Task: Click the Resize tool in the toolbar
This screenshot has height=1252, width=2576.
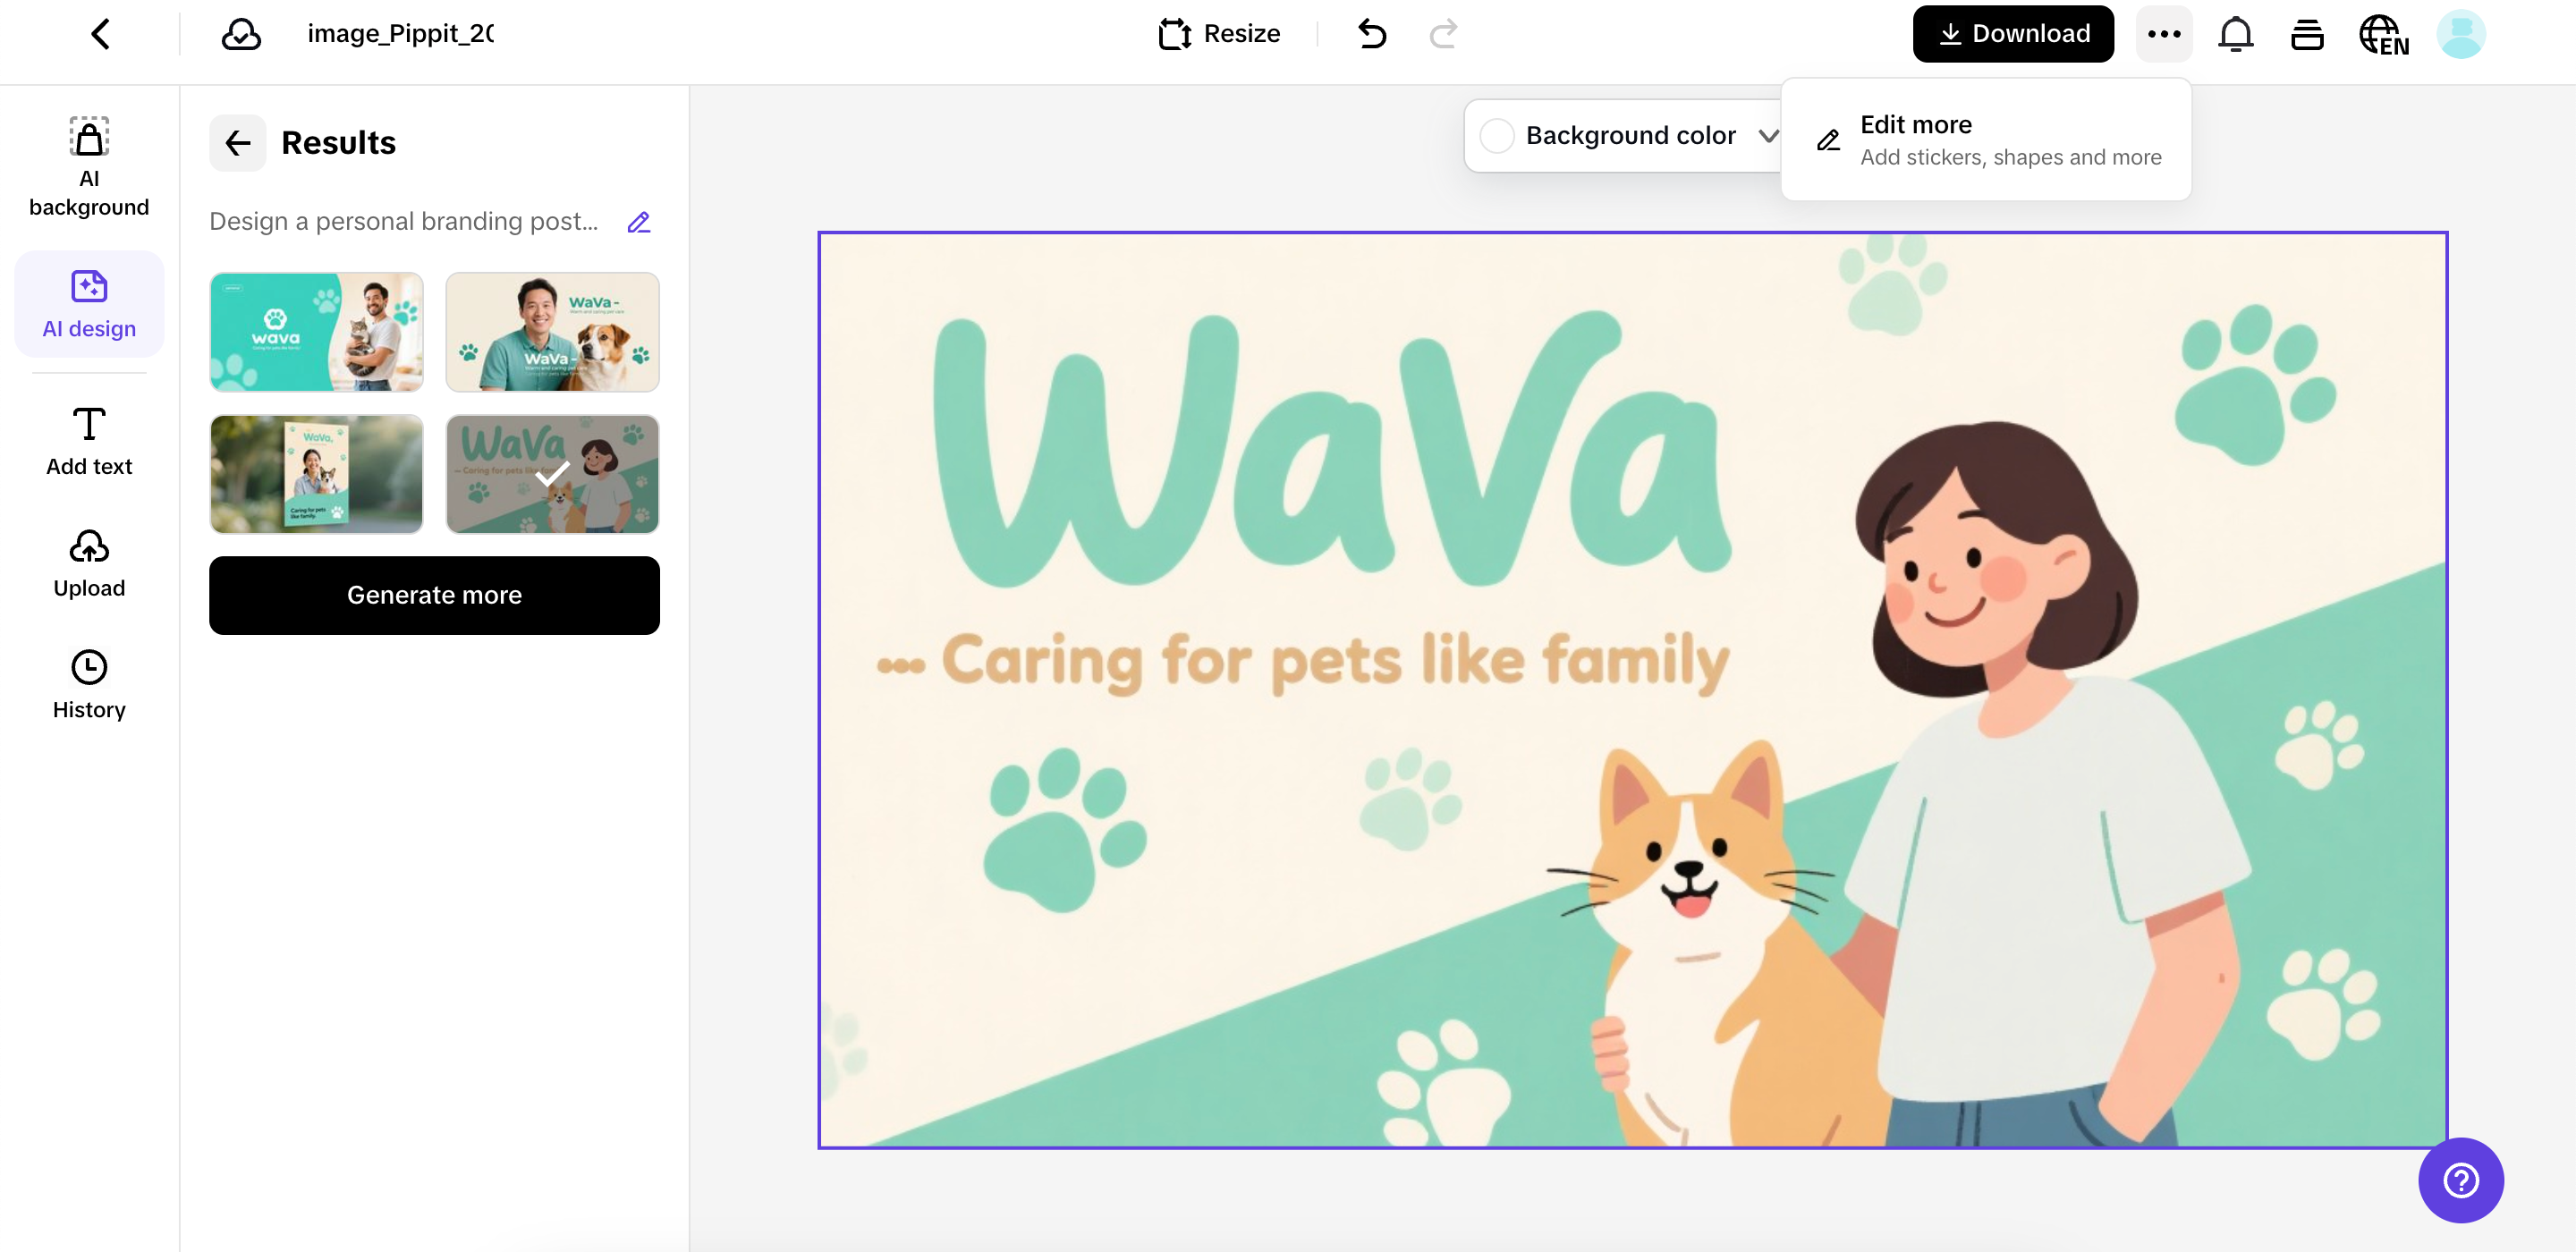Action: pos(1219,34)
